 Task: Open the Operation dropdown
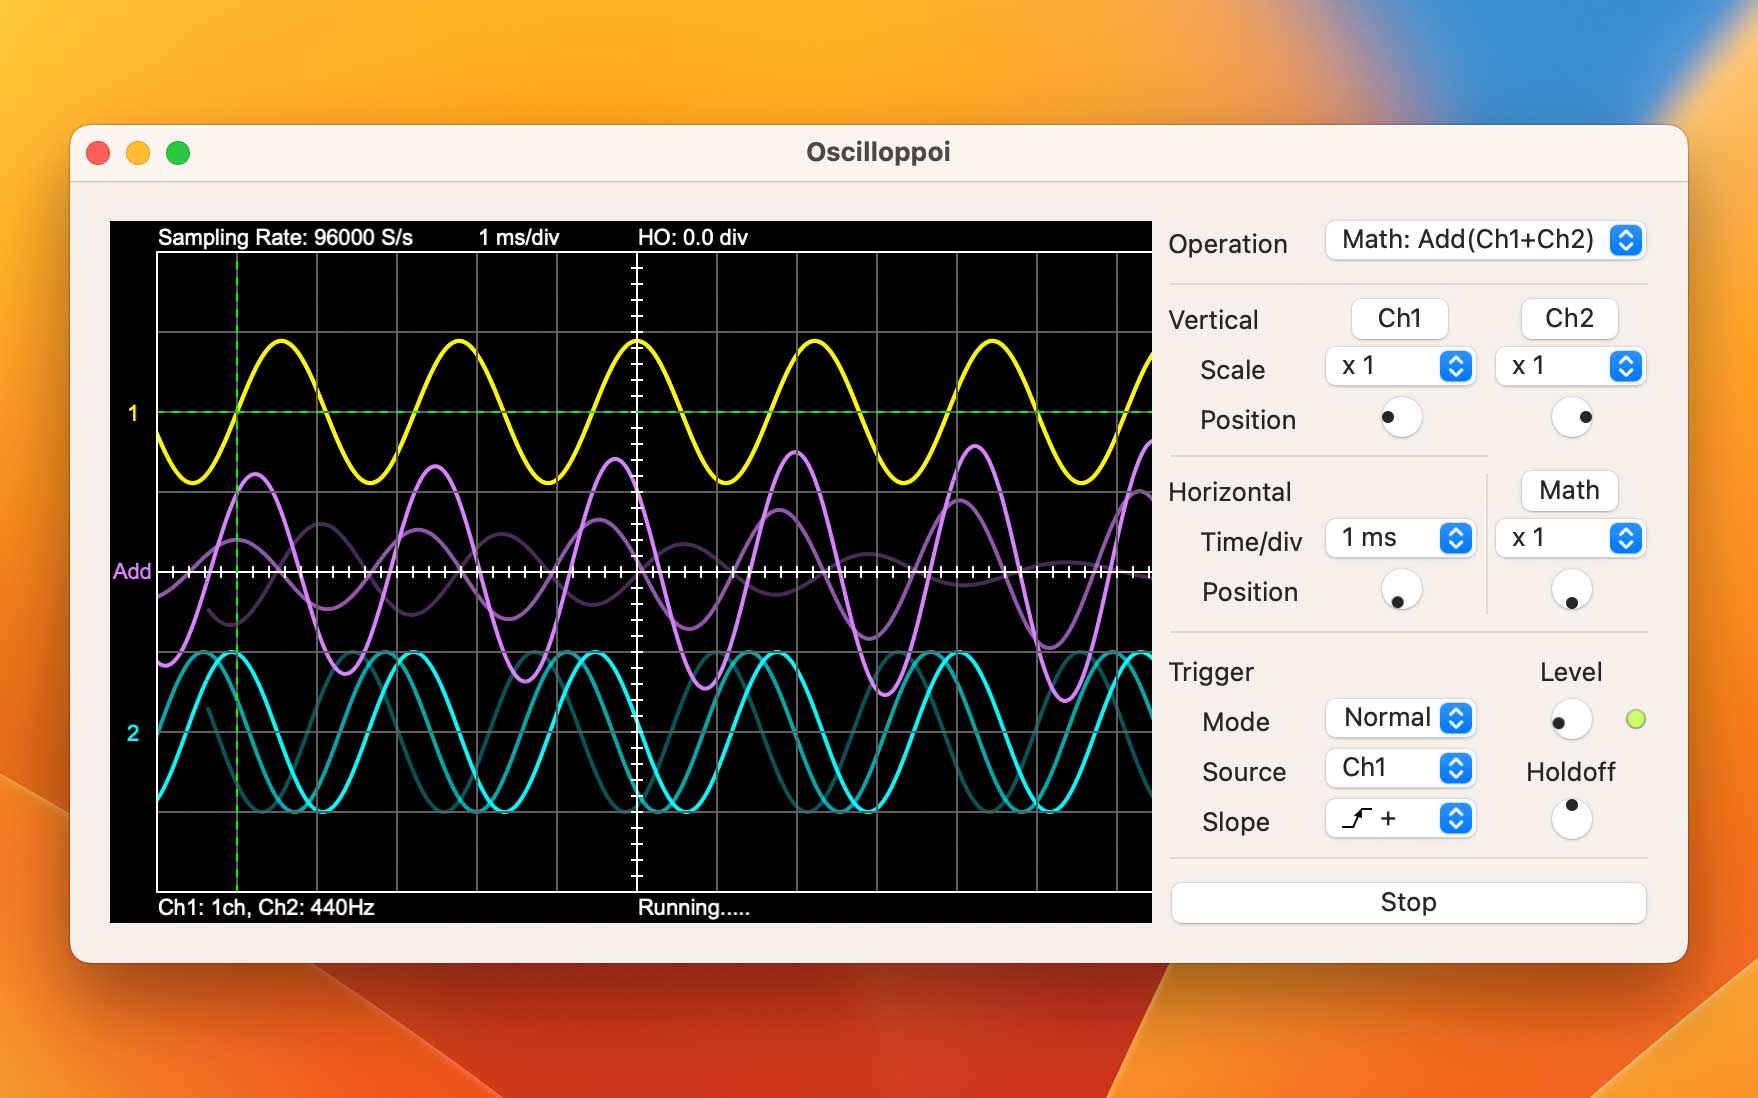point(1485,240)
